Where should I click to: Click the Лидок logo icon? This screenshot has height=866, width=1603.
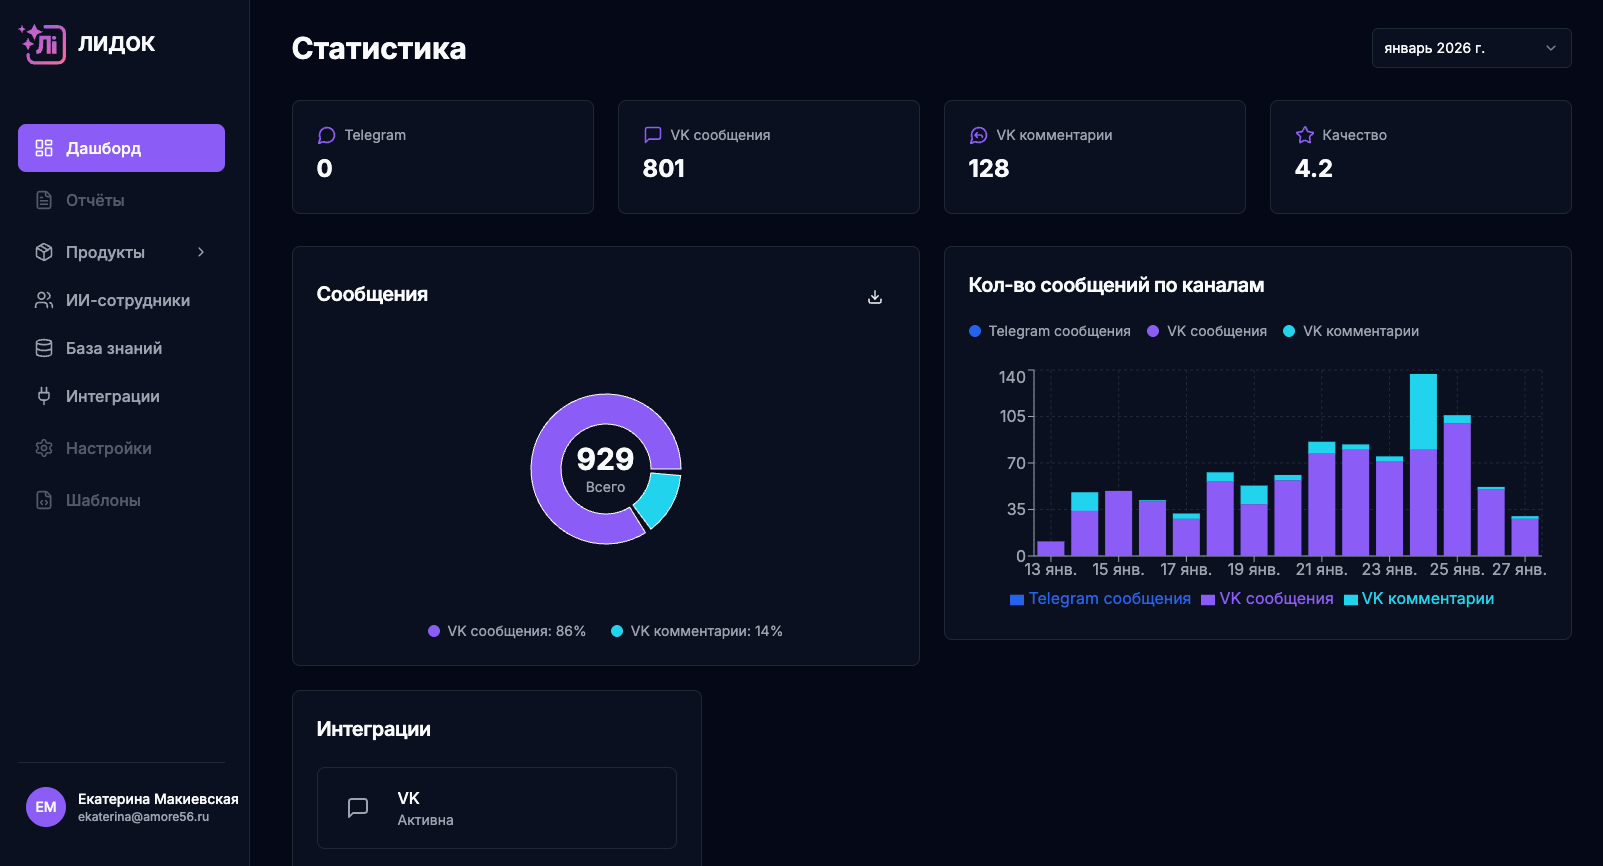(42, 44)
